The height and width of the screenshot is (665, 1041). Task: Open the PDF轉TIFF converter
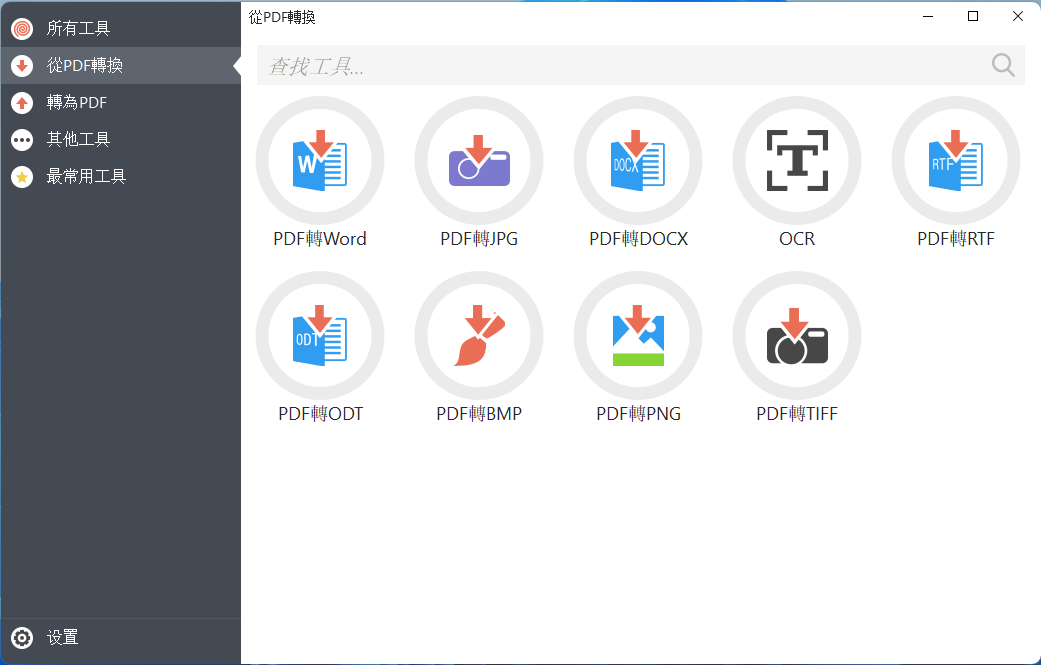point(796,336)
